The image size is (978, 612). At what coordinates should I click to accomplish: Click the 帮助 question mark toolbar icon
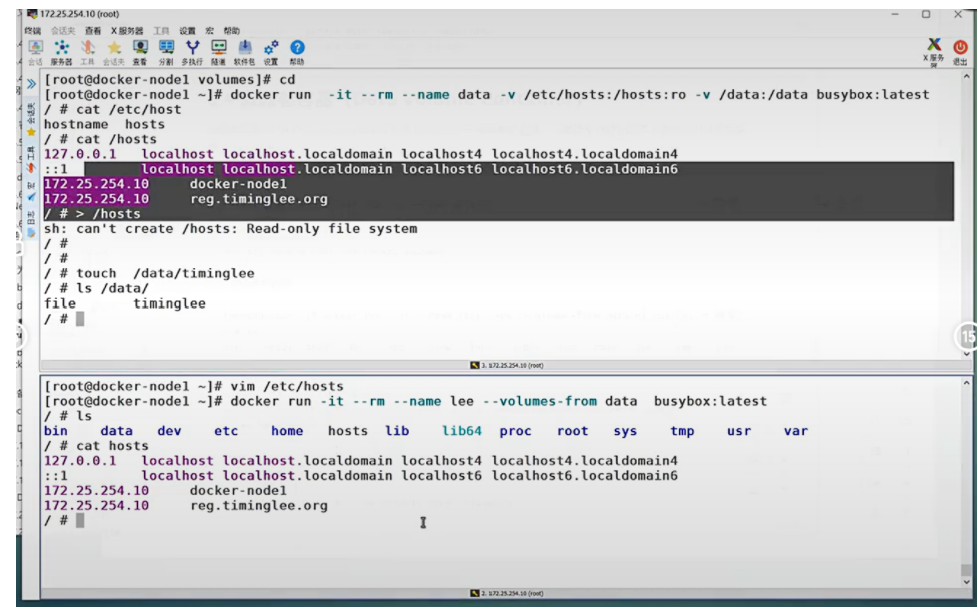point(297,52)
